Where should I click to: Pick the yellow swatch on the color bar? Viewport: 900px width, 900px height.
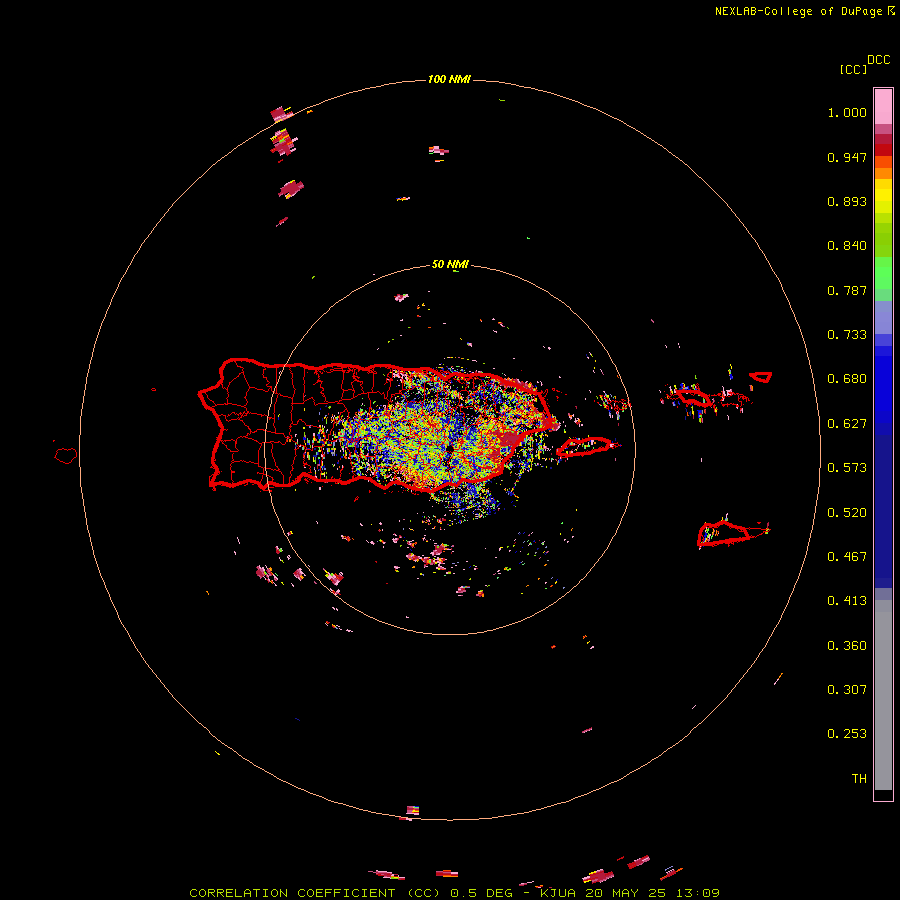(x=883, y=196)
